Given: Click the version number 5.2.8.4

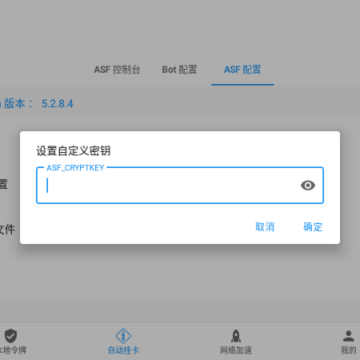Looking at the screenshot, I should pos(57,104).
